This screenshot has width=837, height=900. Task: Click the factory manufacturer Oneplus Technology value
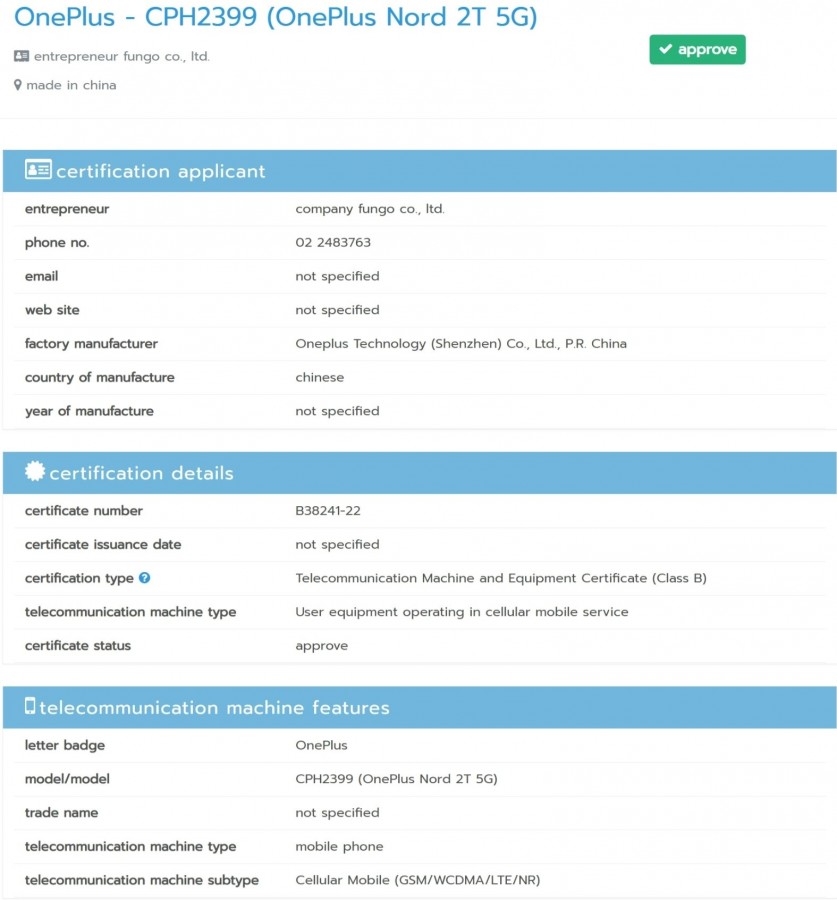tap(461, 344)
